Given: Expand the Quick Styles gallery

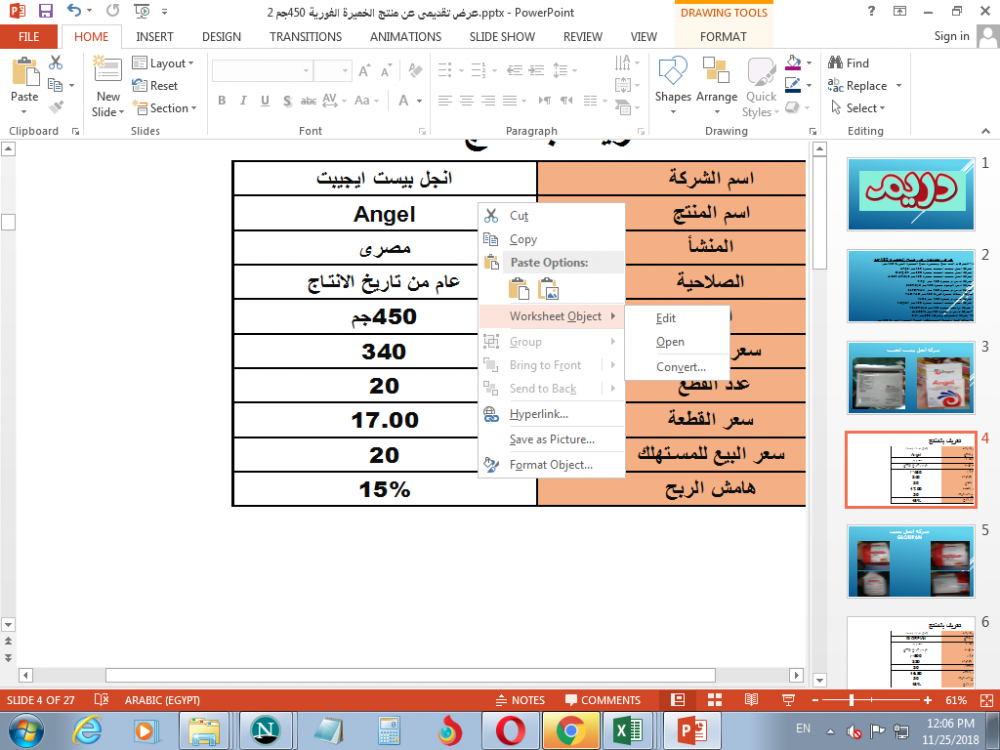Looking at the screenshot, I should [761, 87].
